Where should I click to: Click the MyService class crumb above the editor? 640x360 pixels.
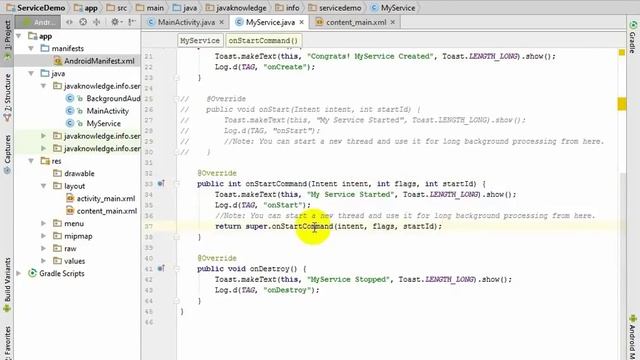(x=200, y=40)
